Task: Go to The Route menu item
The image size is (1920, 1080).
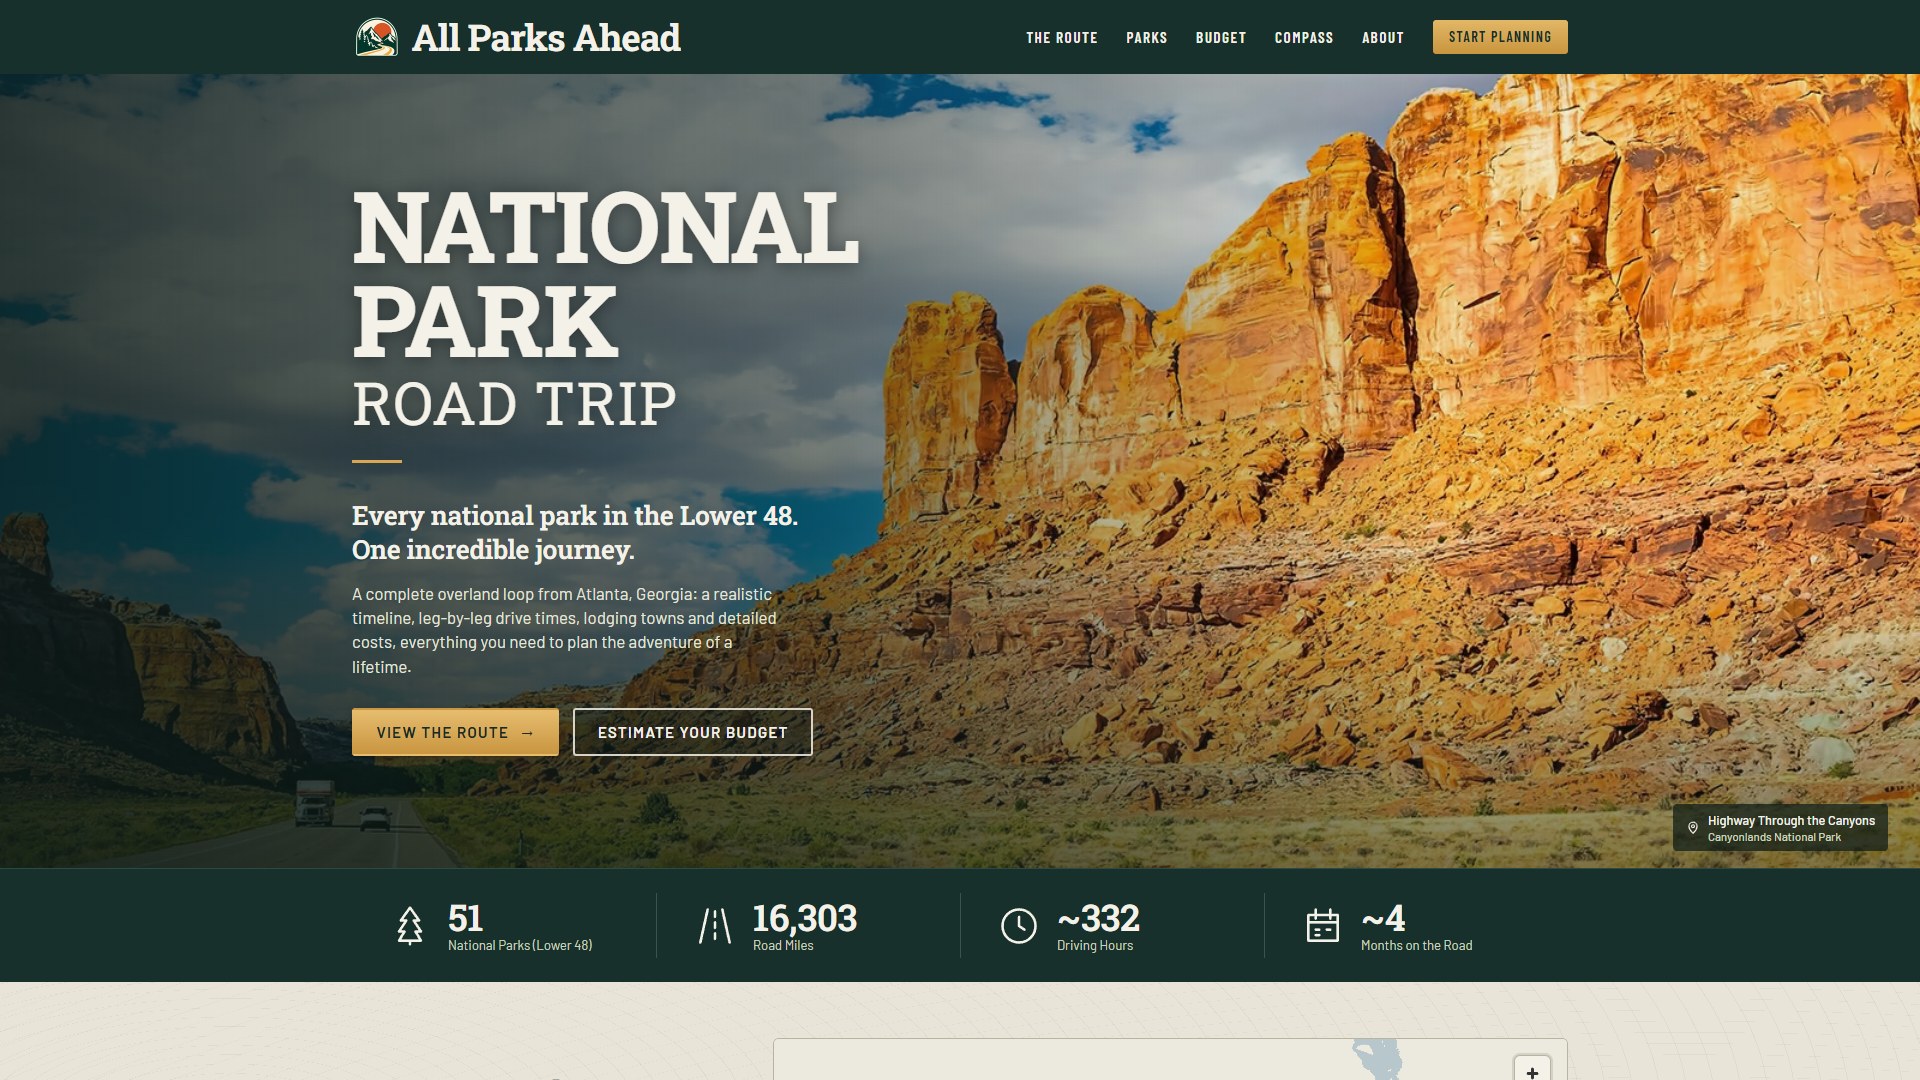Action: point(1061,37)
